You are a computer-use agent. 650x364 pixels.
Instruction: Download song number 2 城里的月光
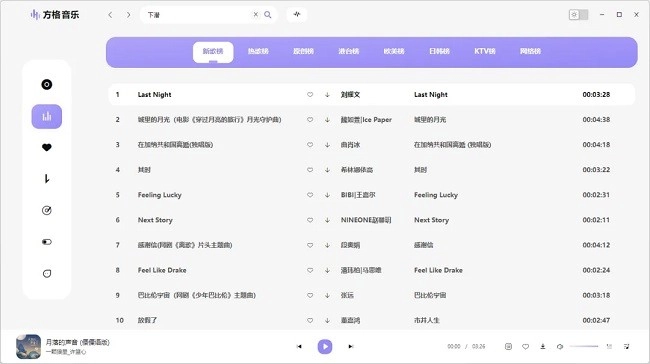click(x=327, y=120)
